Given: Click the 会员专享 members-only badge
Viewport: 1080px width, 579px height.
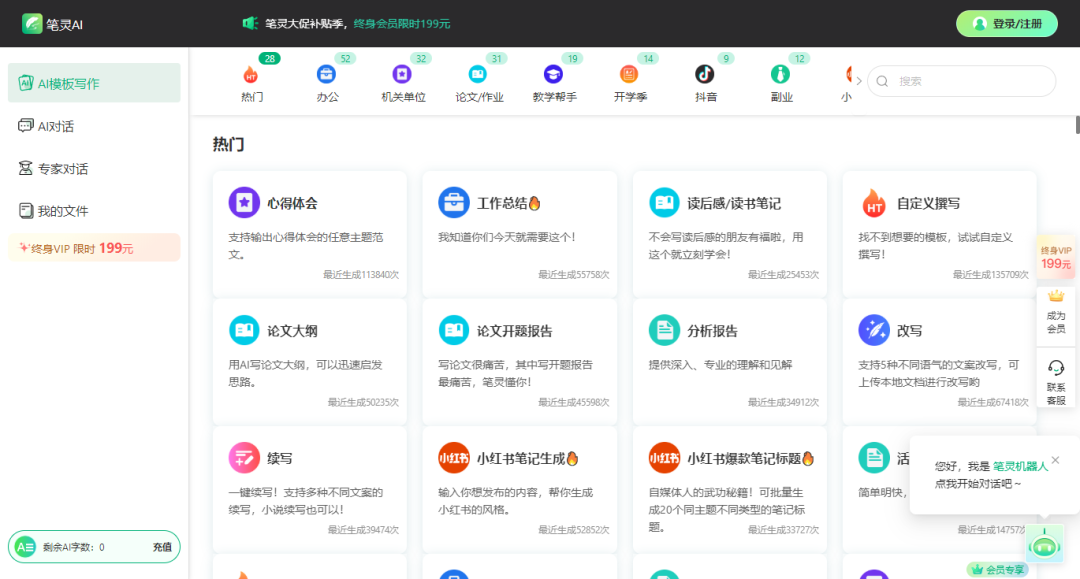Looking at the screenshot, I should 998,569.
